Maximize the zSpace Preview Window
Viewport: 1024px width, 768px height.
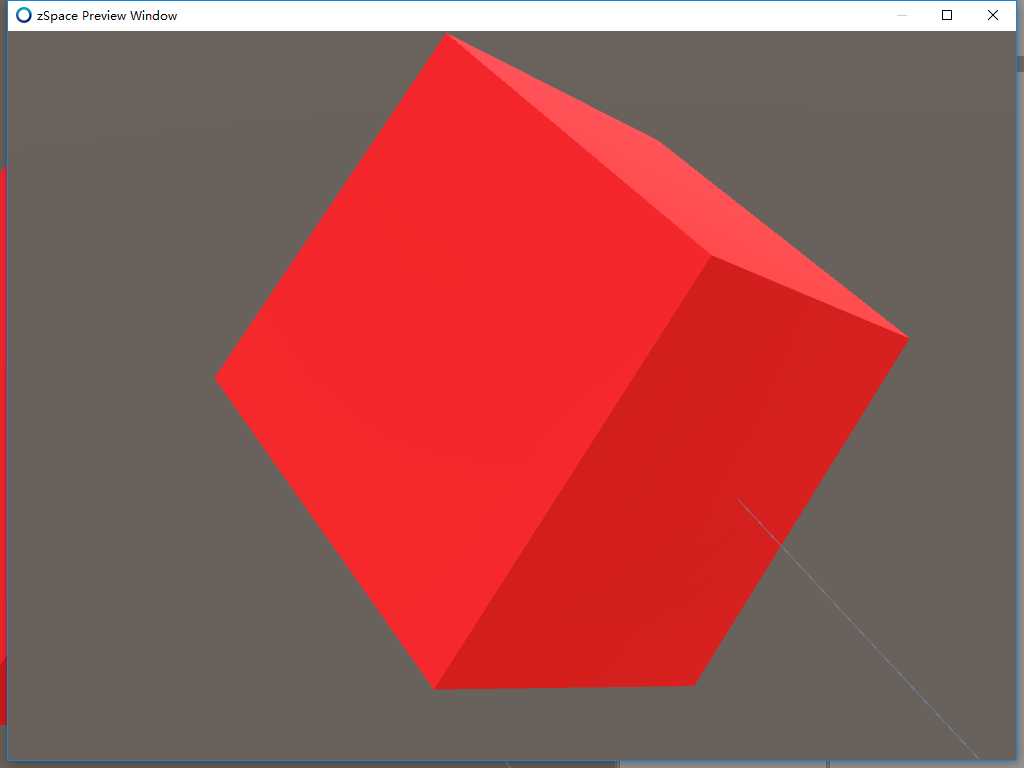click(947, 15)
